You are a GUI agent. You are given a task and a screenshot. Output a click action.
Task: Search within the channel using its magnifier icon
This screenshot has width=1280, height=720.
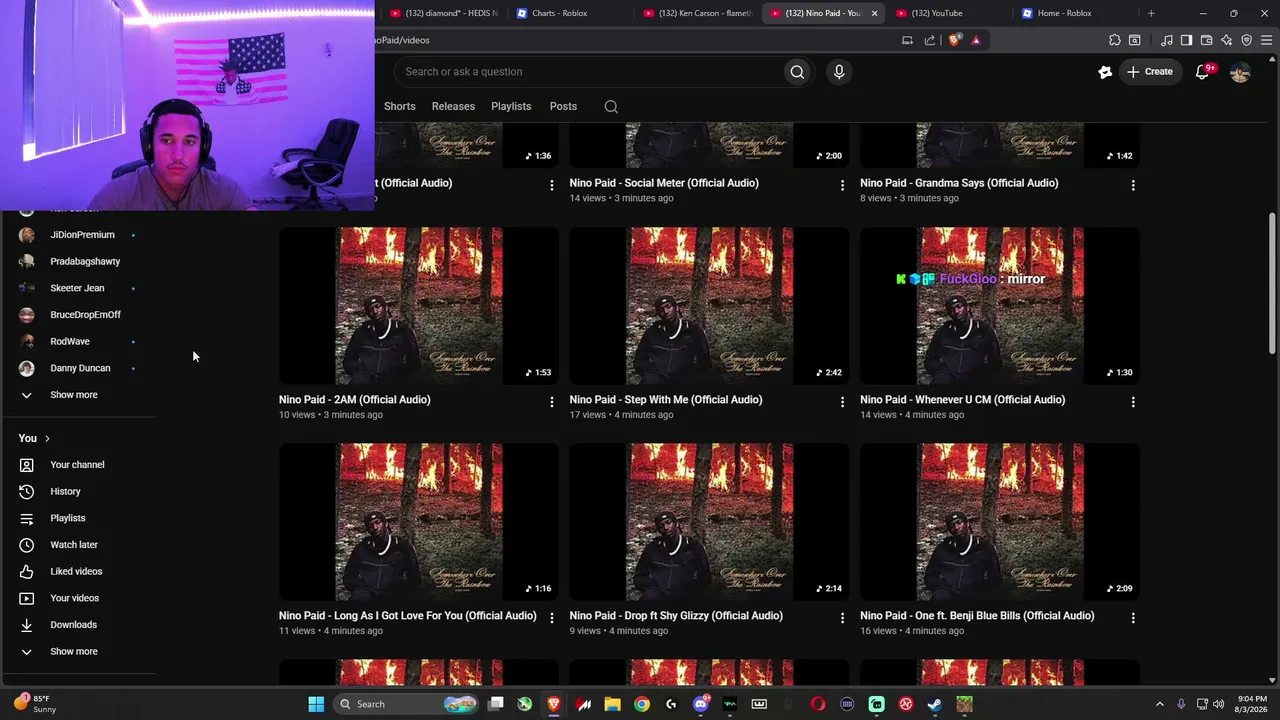point(611,107)
